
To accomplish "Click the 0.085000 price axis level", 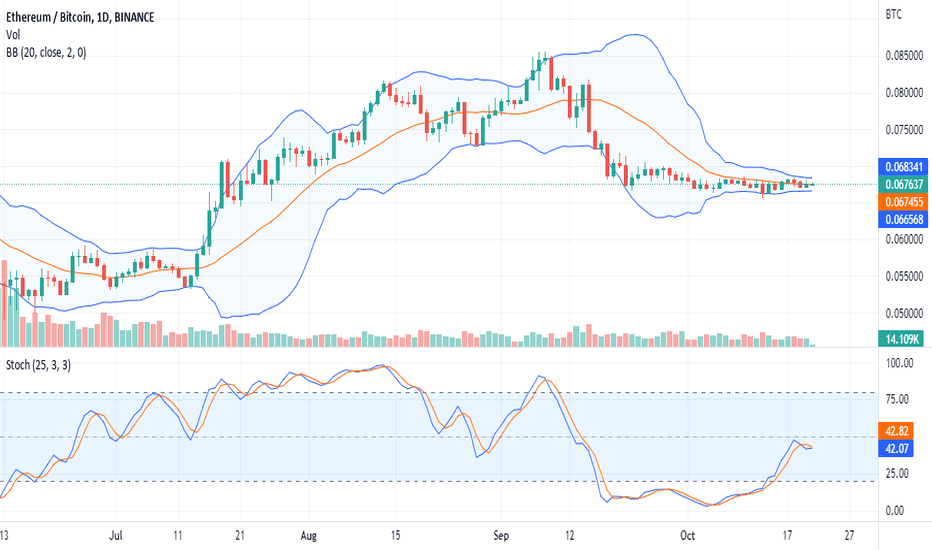I will 904,56.
